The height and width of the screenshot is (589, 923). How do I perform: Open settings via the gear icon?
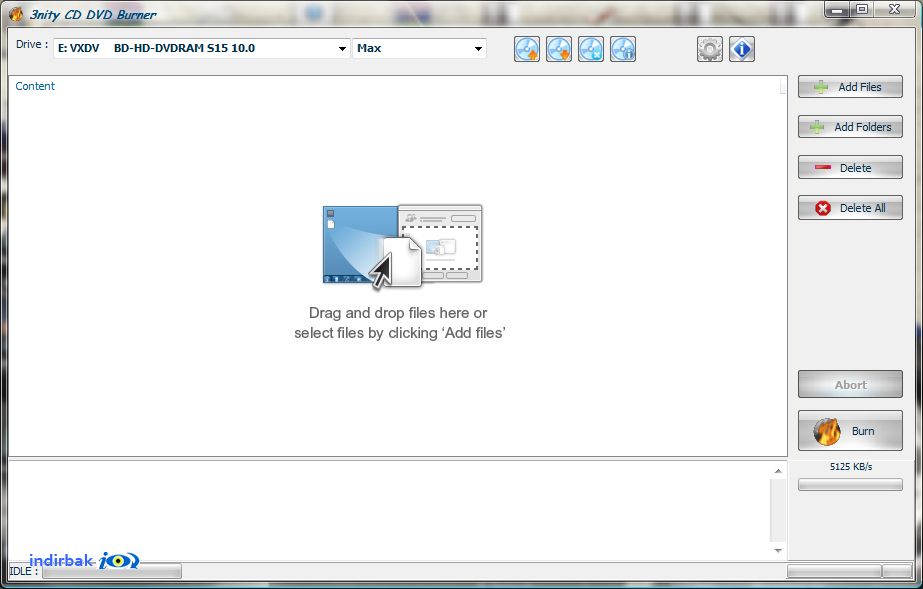(710, 49)
